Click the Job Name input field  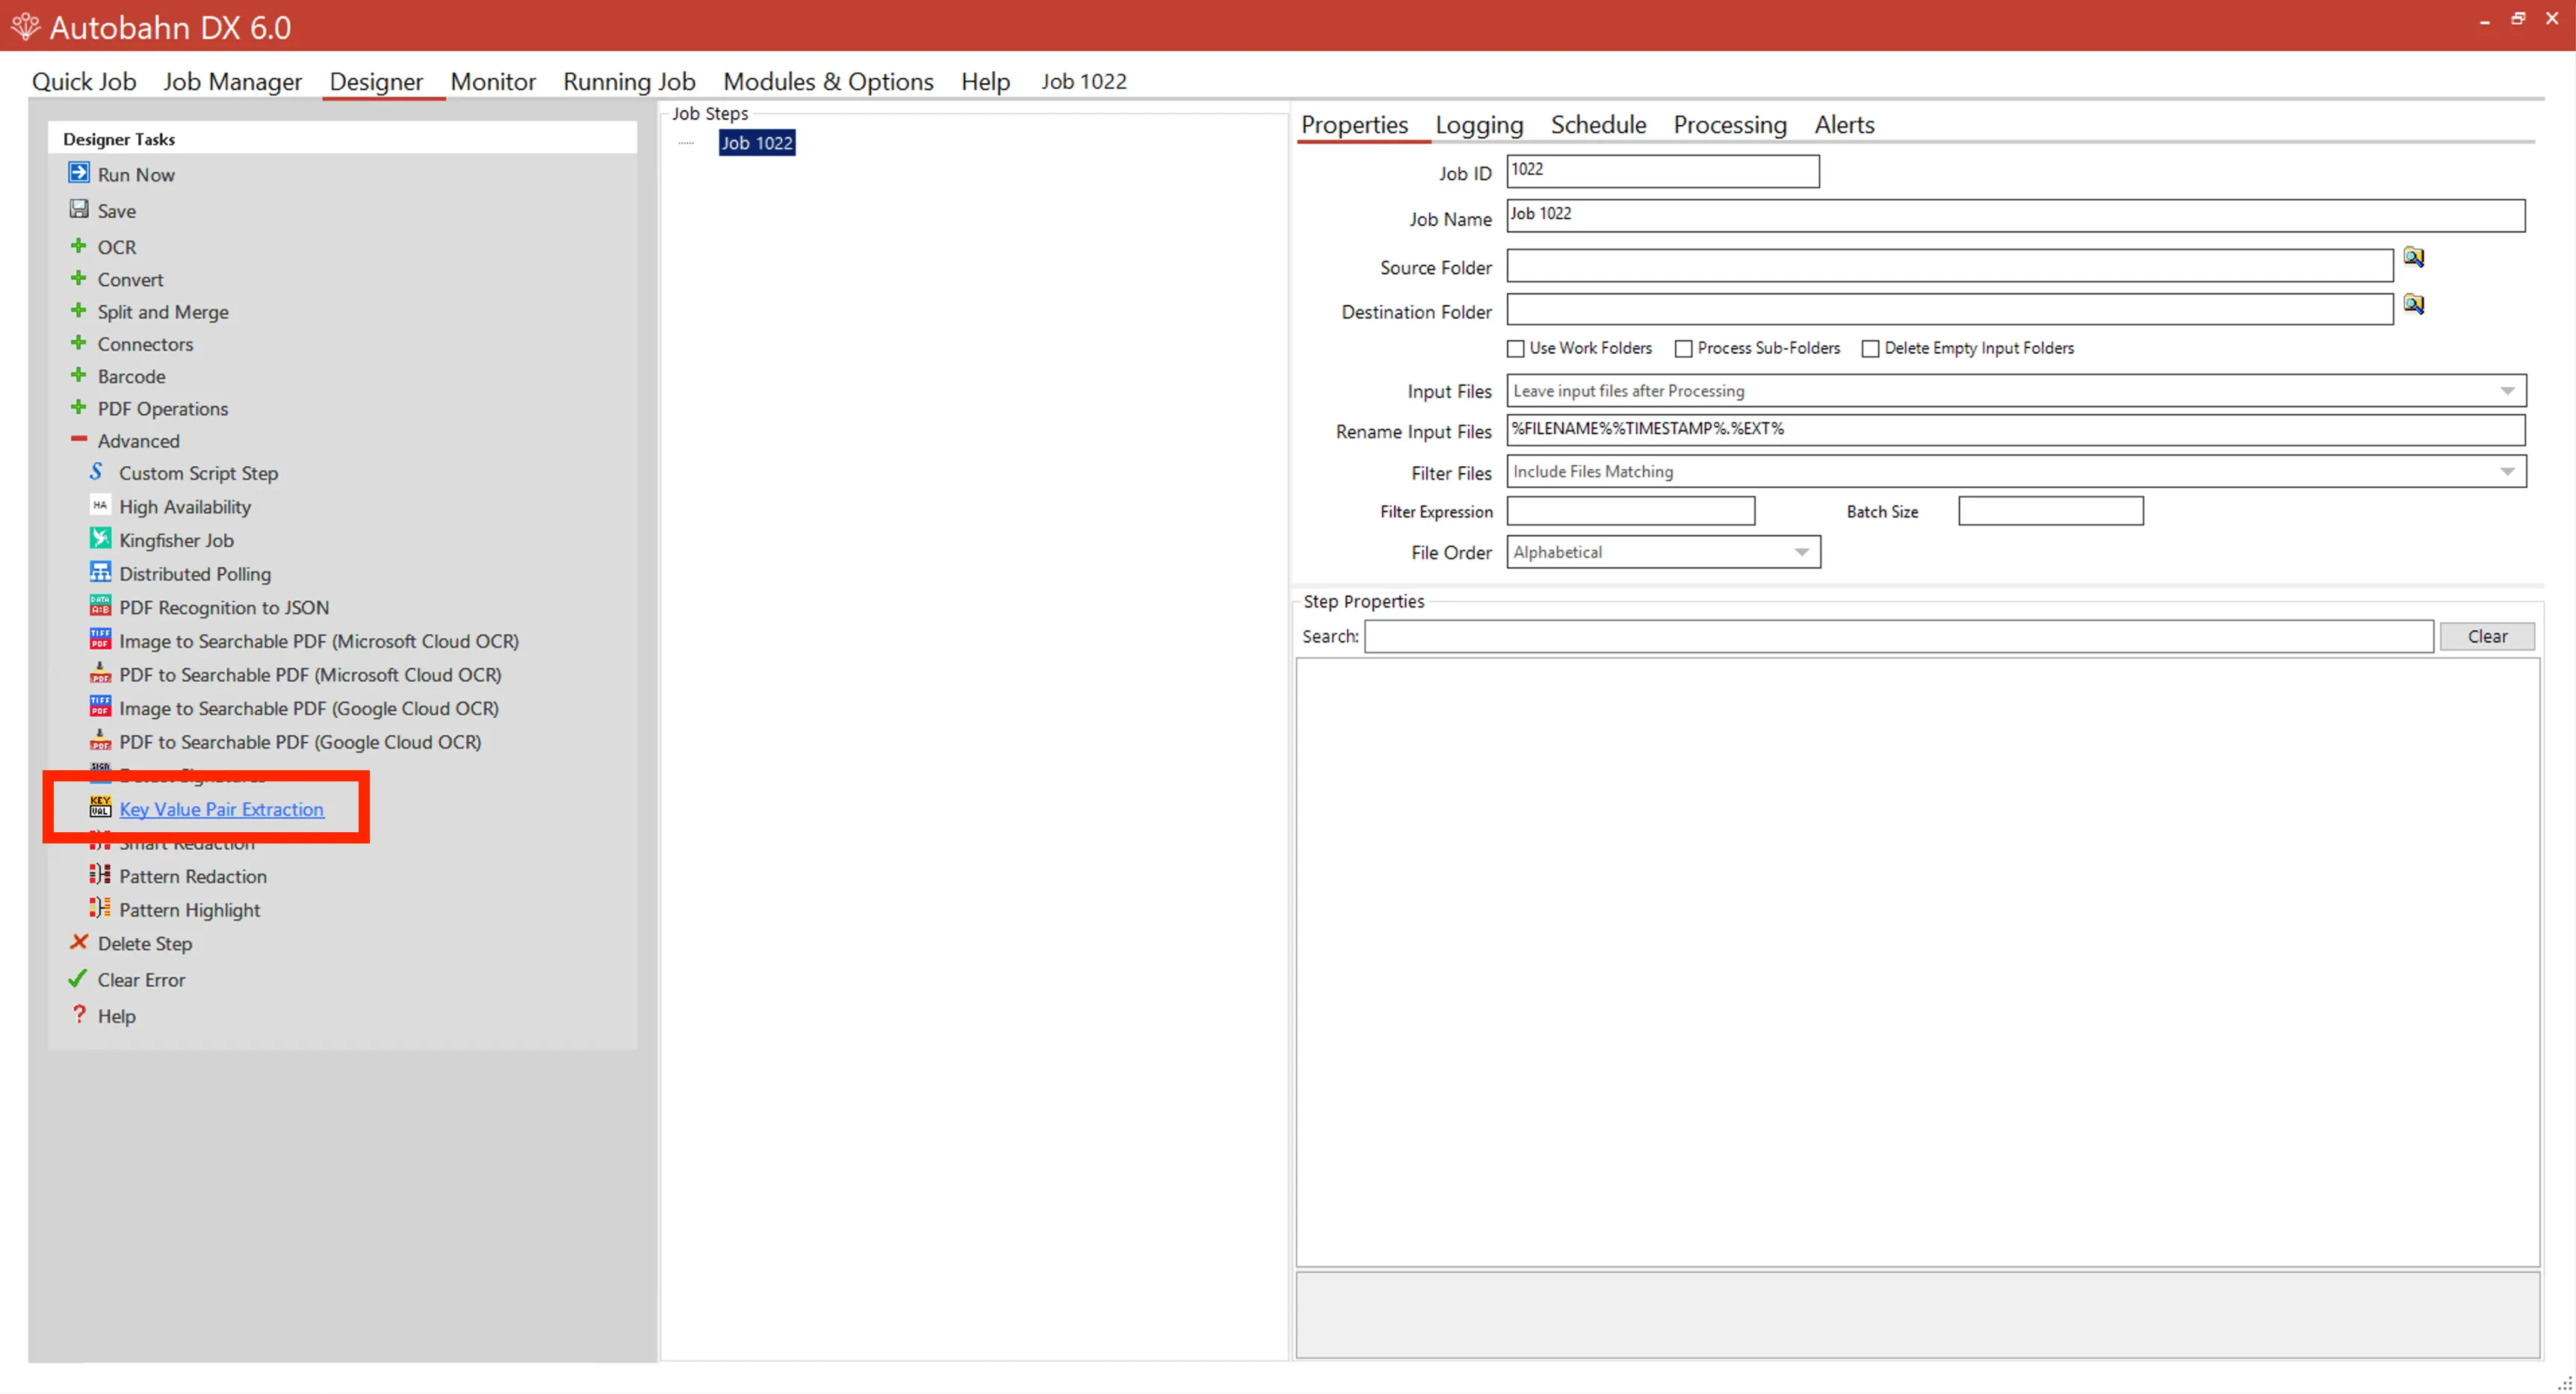click(2016, 216)
